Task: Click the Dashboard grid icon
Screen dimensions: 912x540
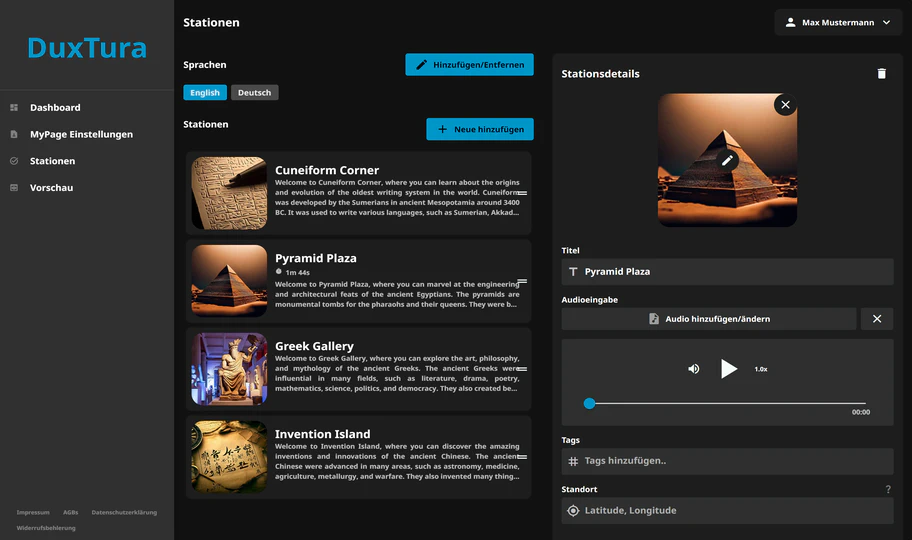Action: point(14,108)
